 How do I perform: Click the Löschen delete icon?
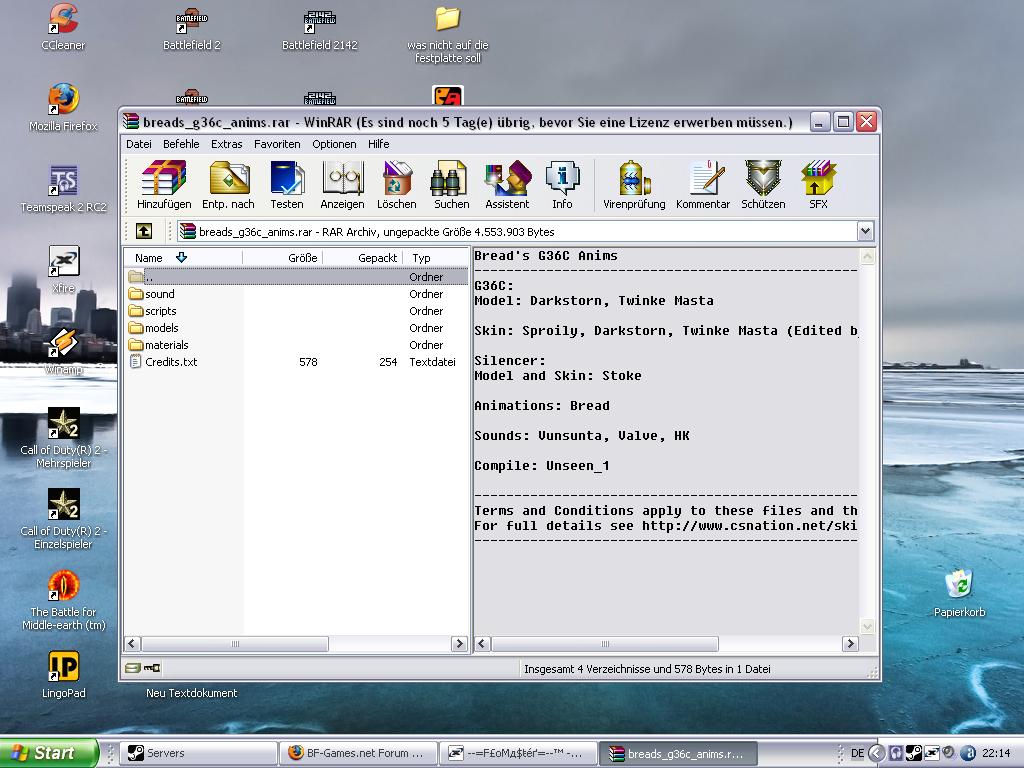click(x=396, y=185)
